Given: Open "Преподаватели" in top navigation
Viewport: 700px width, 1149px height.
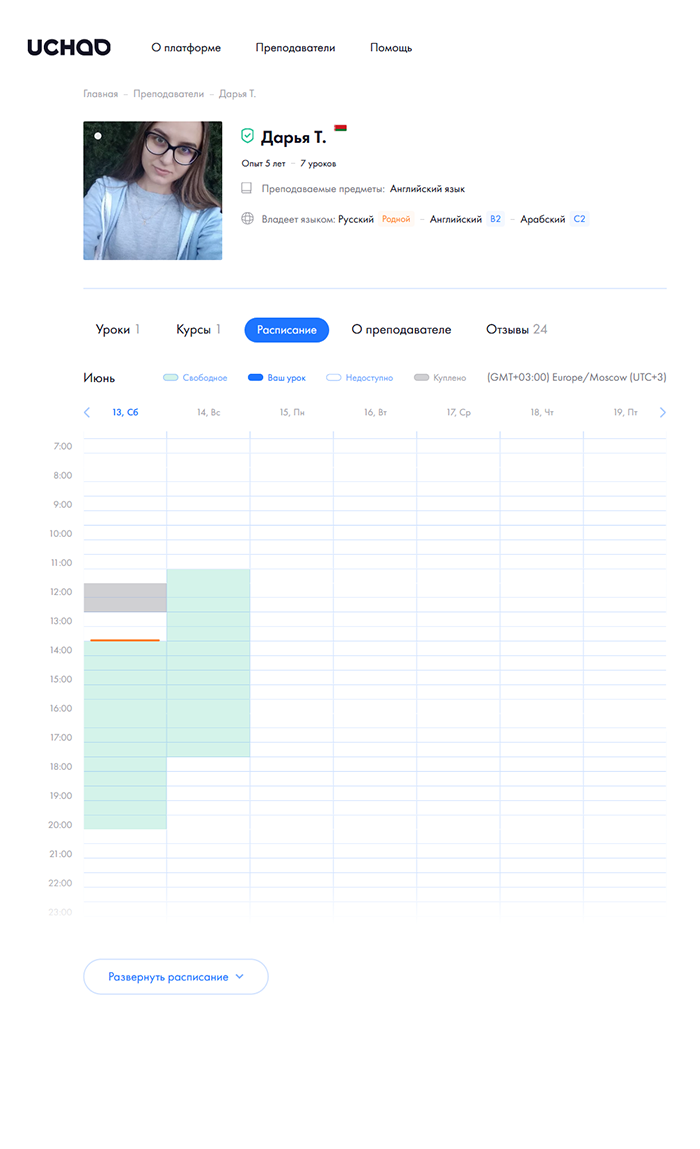Looking at the screenshot, I should point(295,47).
